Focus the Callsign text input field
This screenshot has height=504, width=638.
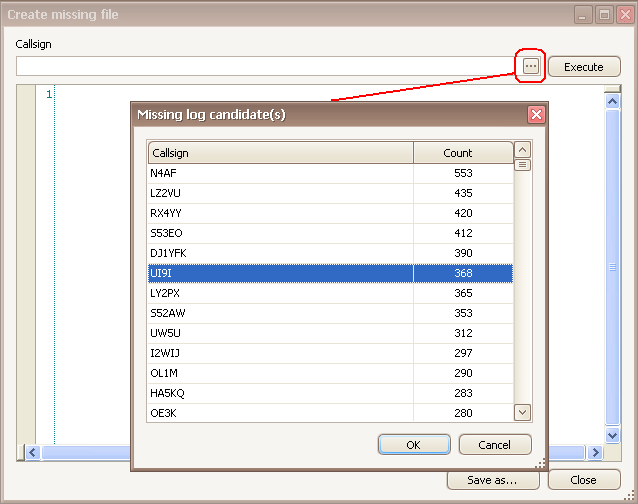tap(265, 67)
